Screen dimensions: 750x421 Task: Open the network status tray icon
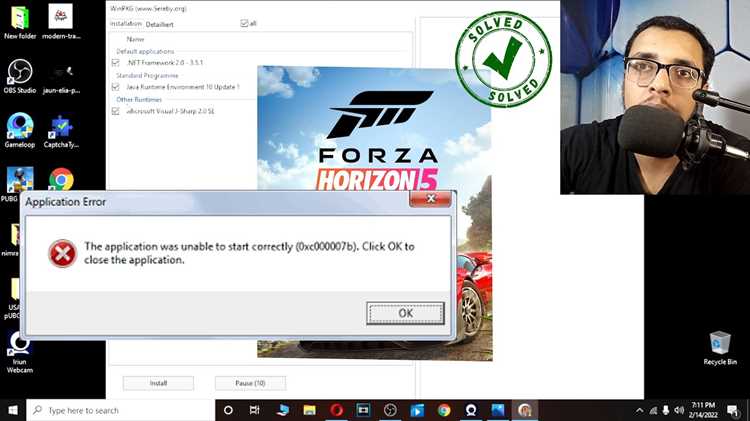[653, 410]
